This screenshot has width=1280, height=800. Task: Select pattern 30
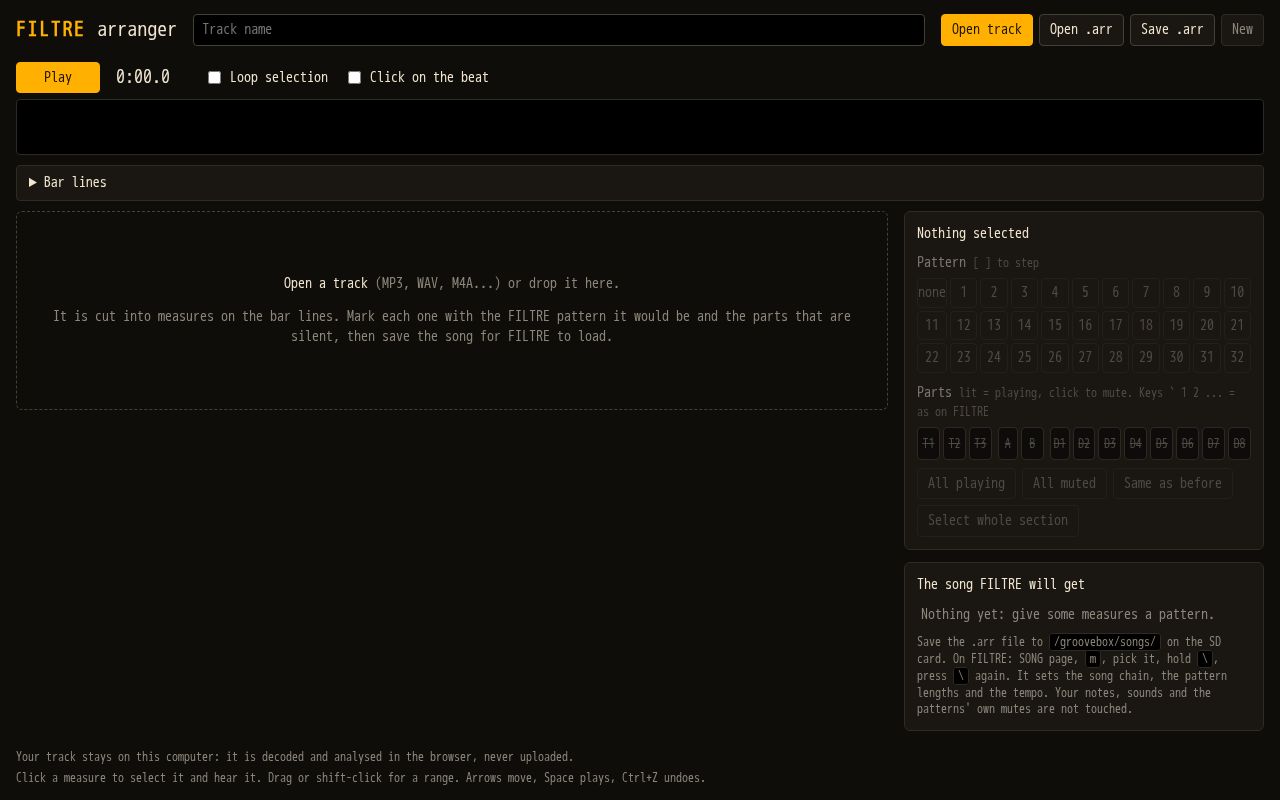pos(1176,358)
